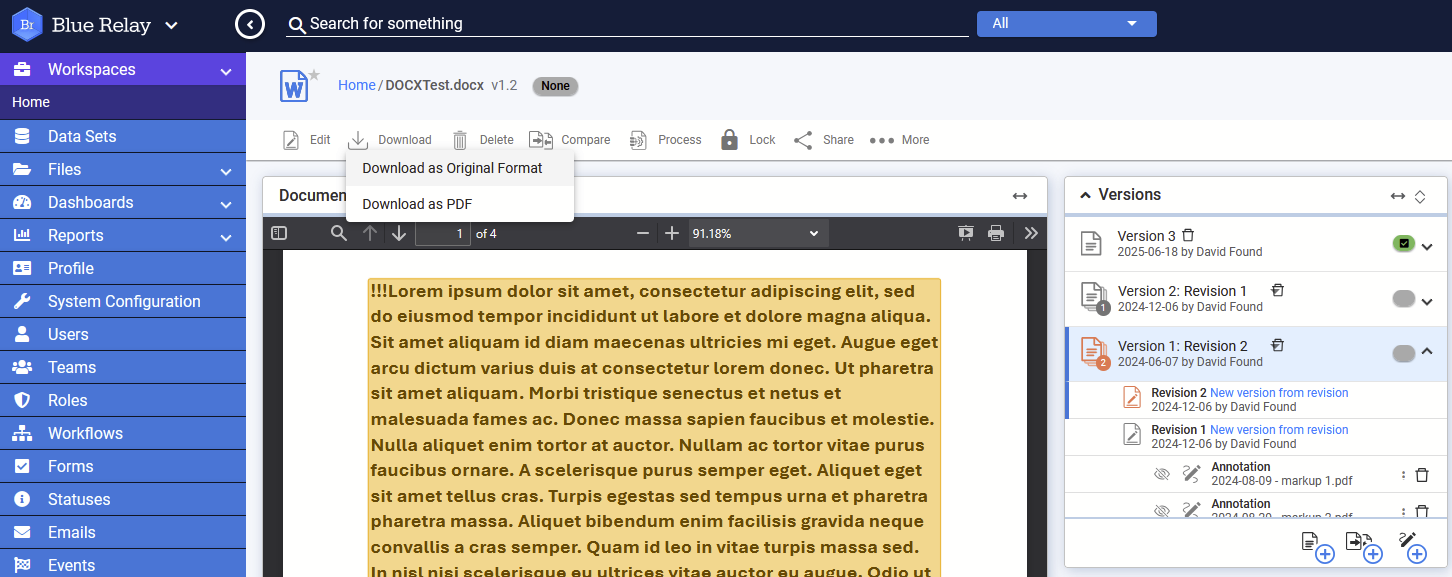Delete the markup 1.pdf annotation
This screenshot has height=577, width=1452.
[x=1422, y=475]
